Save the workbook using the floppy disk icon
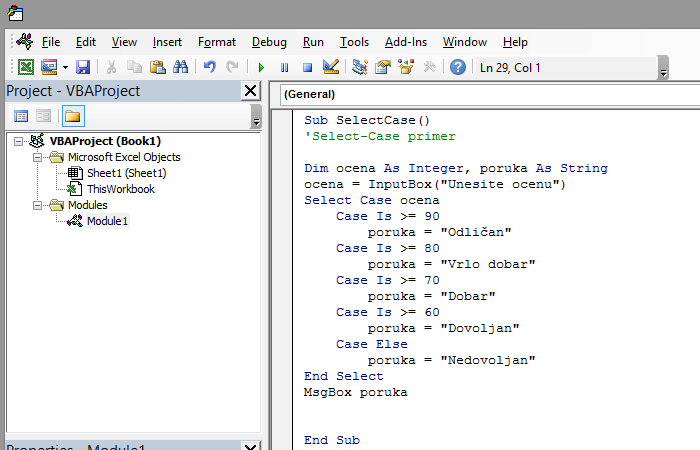Screen dimensions: 700x450 pyautogui.click(x=83, y=67)
